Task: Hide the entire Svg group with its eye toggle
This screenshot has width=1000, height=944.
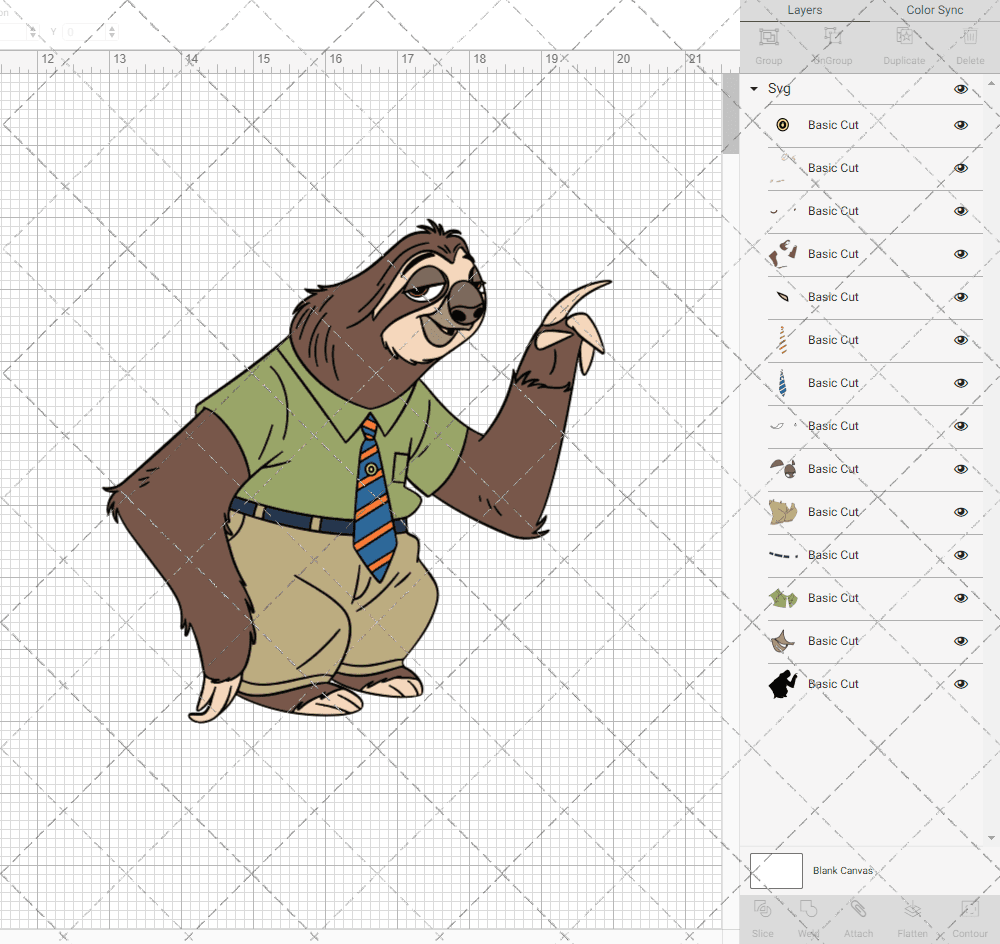Action: (960, 89)
